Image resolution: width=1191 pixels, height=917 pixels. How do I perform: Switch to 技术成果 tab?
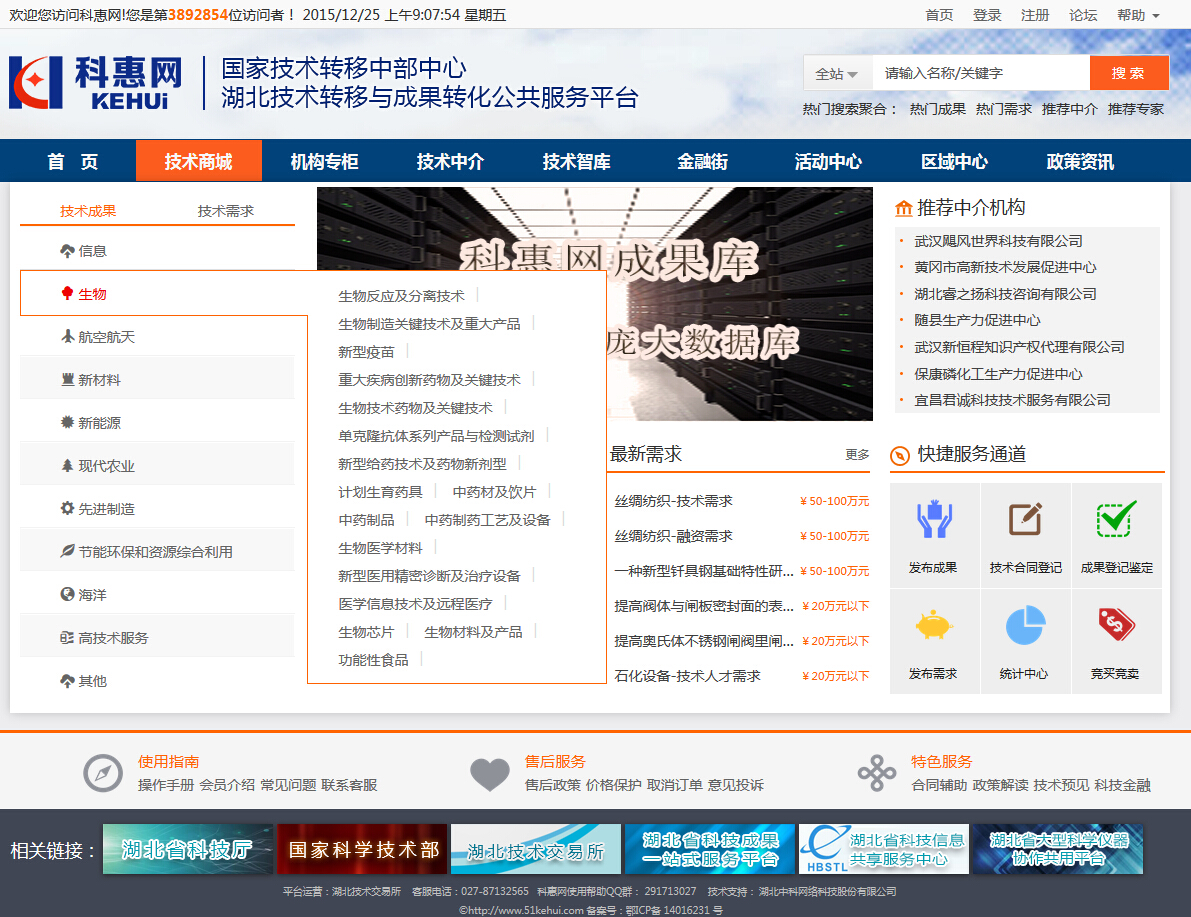[88, 210]
